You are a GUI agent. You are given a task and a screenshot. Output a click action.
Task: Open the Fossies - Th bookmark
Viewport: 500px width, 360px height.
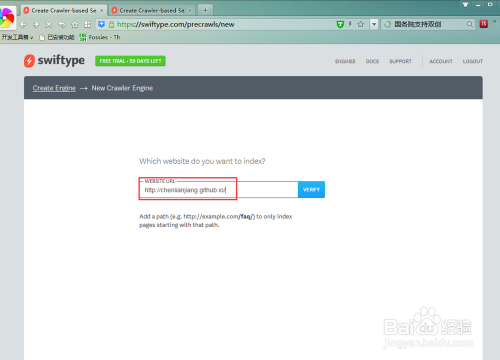100,37
